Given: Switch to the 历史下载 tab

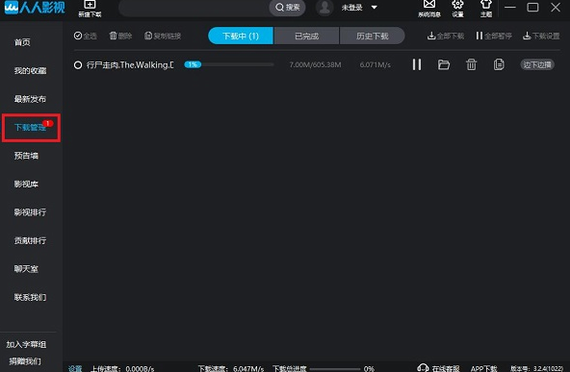Looking at the screenshot, I should 372,36.
